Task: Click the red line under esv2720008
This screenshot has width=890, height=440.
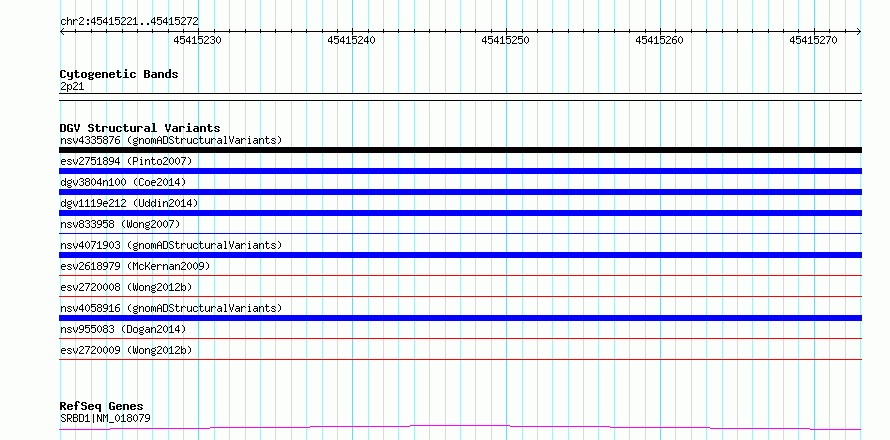Action: click(460, 296)
